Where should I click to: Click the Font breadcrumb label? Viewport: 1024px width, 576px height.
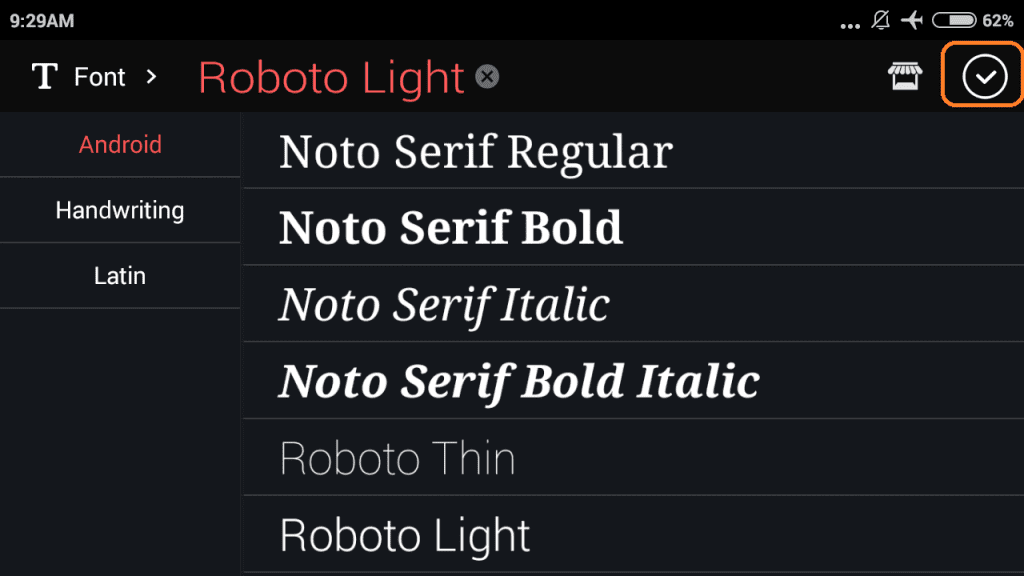(x=100, y=77)
